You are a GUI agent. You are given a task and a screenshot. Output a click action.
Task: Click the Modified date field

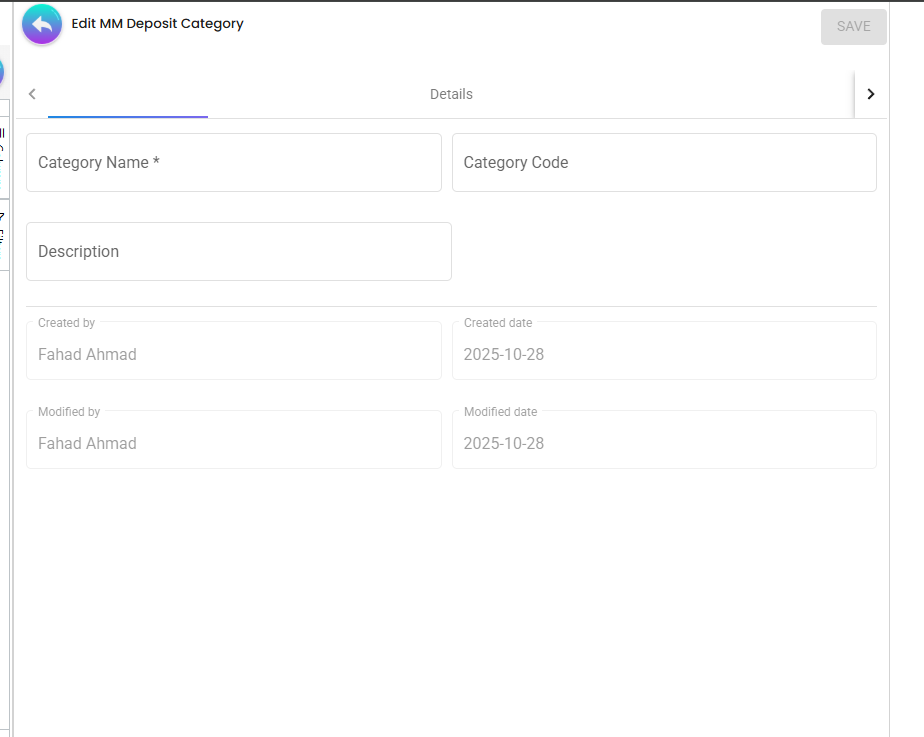pyautogui.click(x=664, y=439)
